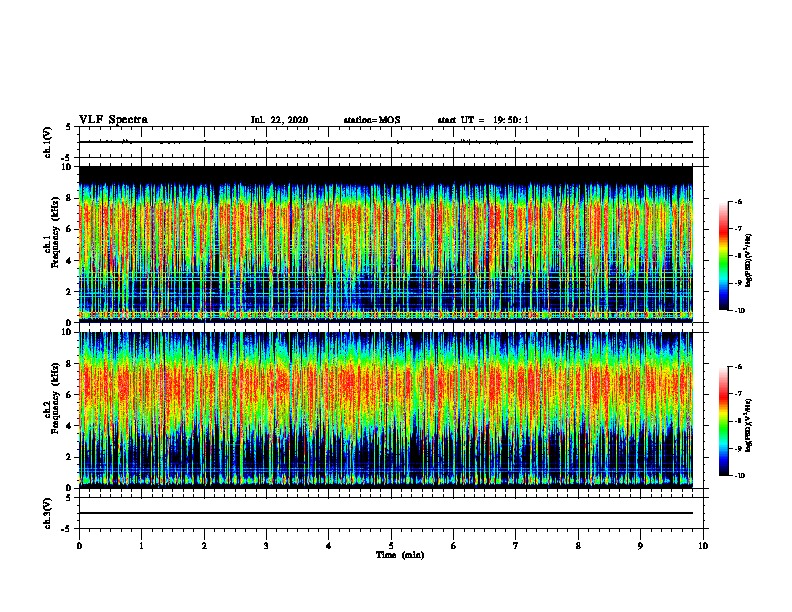Click the 'VLF Spectra' plot title
The image size is (792, 612).
(113, 120)
